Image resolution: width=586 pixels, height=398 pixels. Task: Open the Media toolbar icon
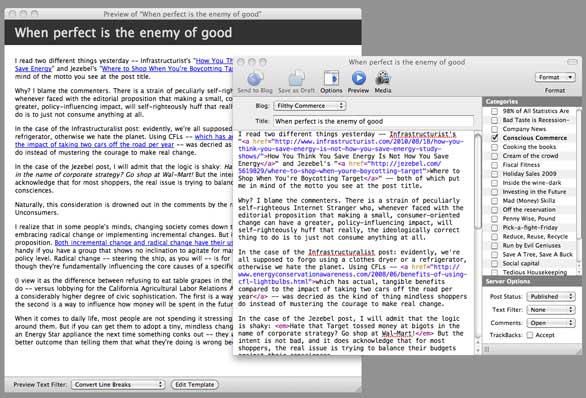point(383,78)
